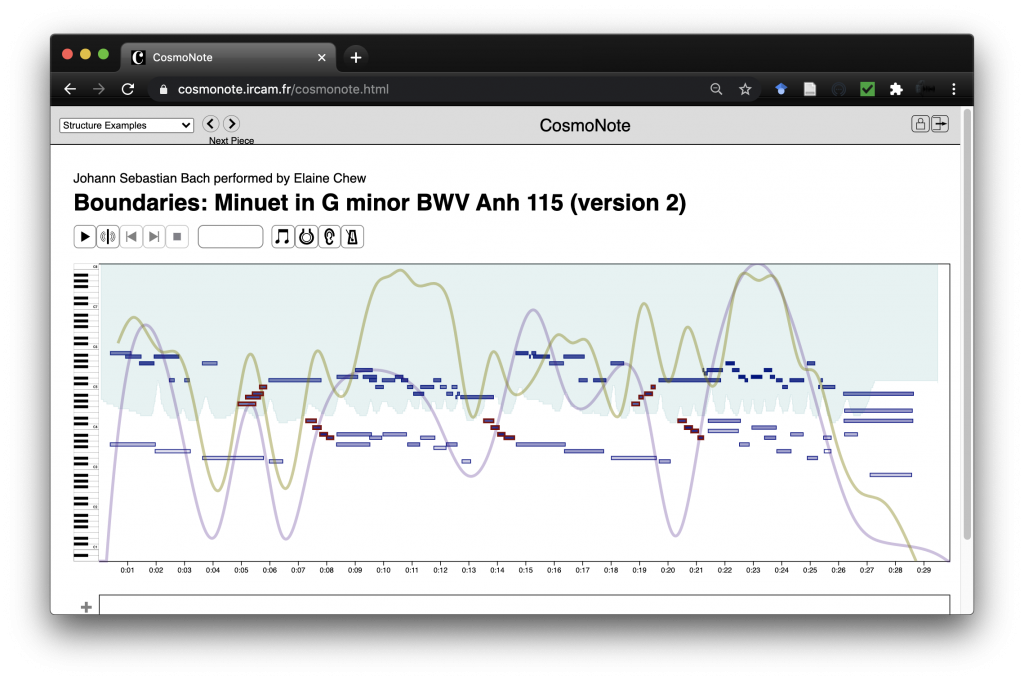Image resolution: width=1024 pixels, height=681 pixels.
Task: Select the CosmoNote browser tab
Action: [229, 57]
